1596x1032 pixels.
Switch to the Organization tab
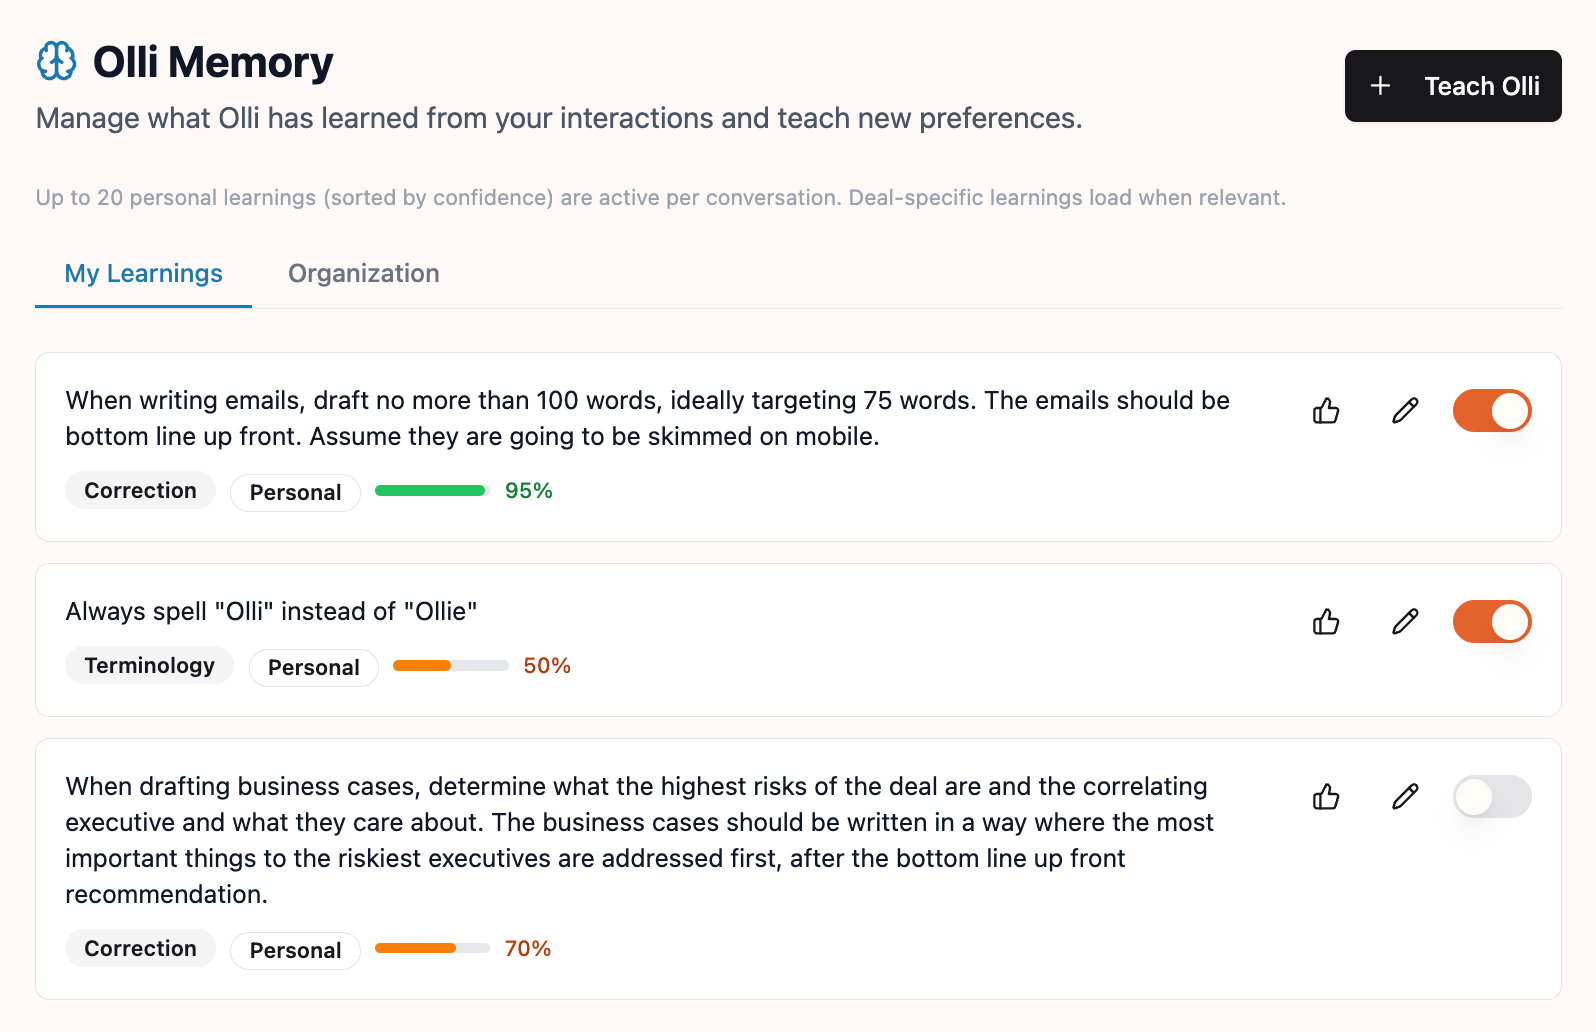[x=363, y=273]
